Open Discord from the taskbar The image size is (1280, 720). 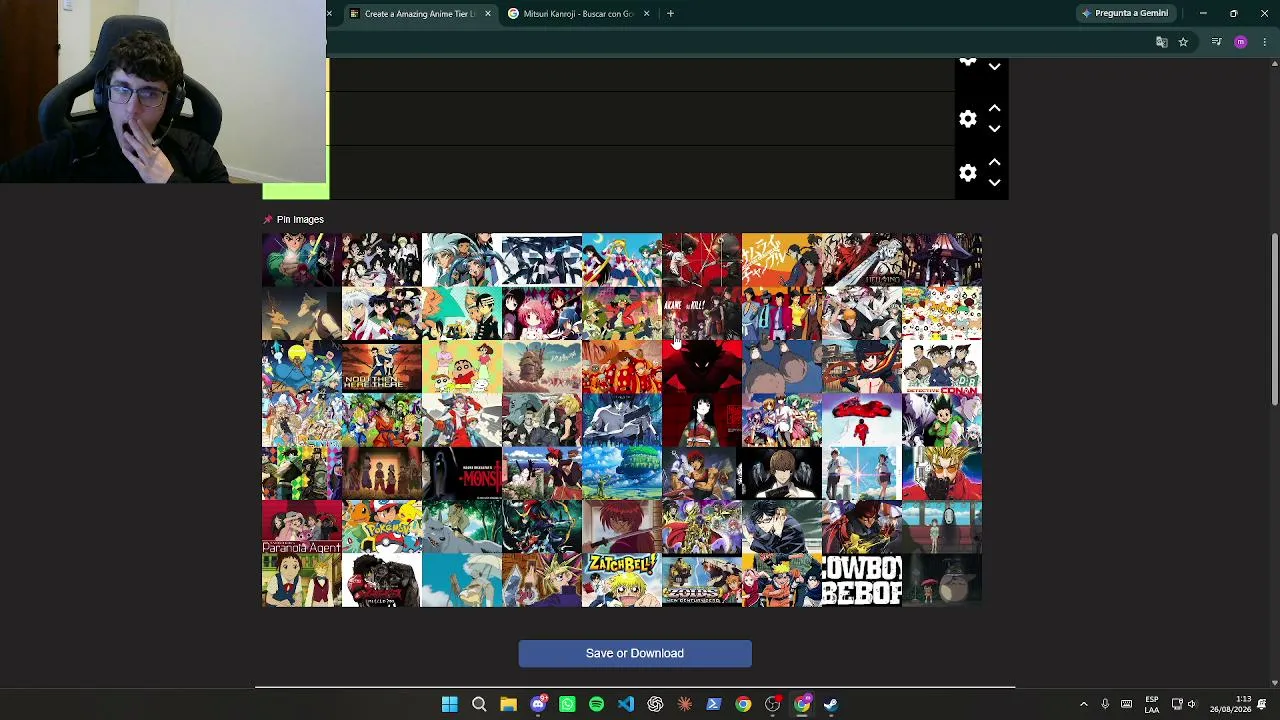[x=538, y=704]
